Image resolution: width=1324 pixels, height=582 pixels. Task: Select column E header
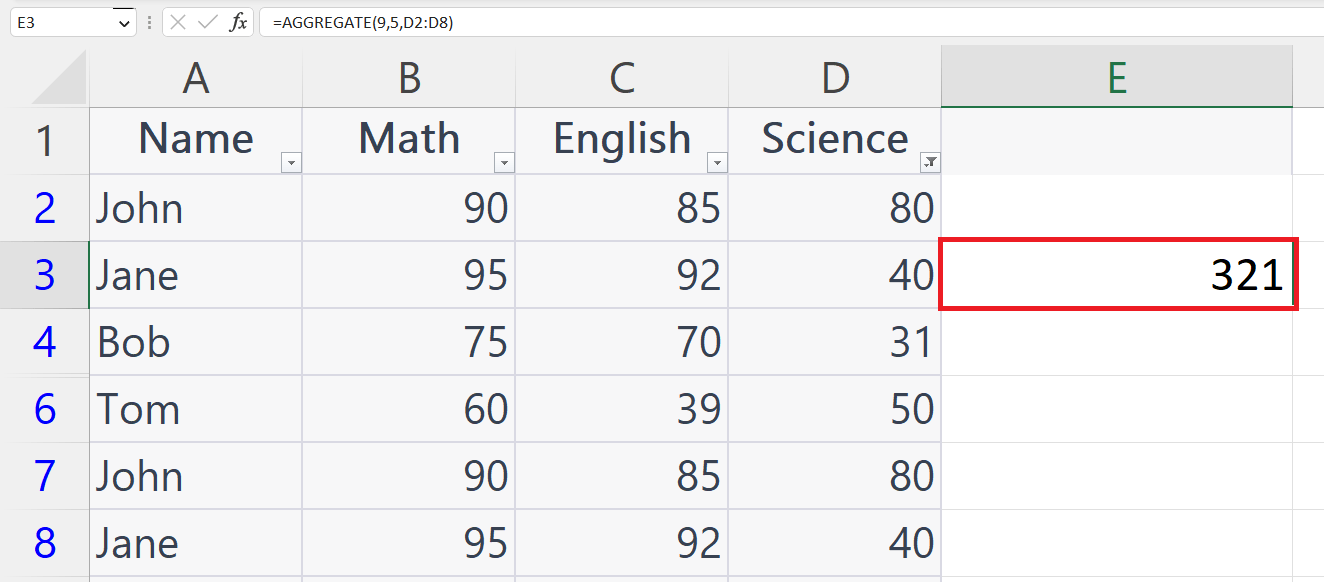(x=1116, y=75)
